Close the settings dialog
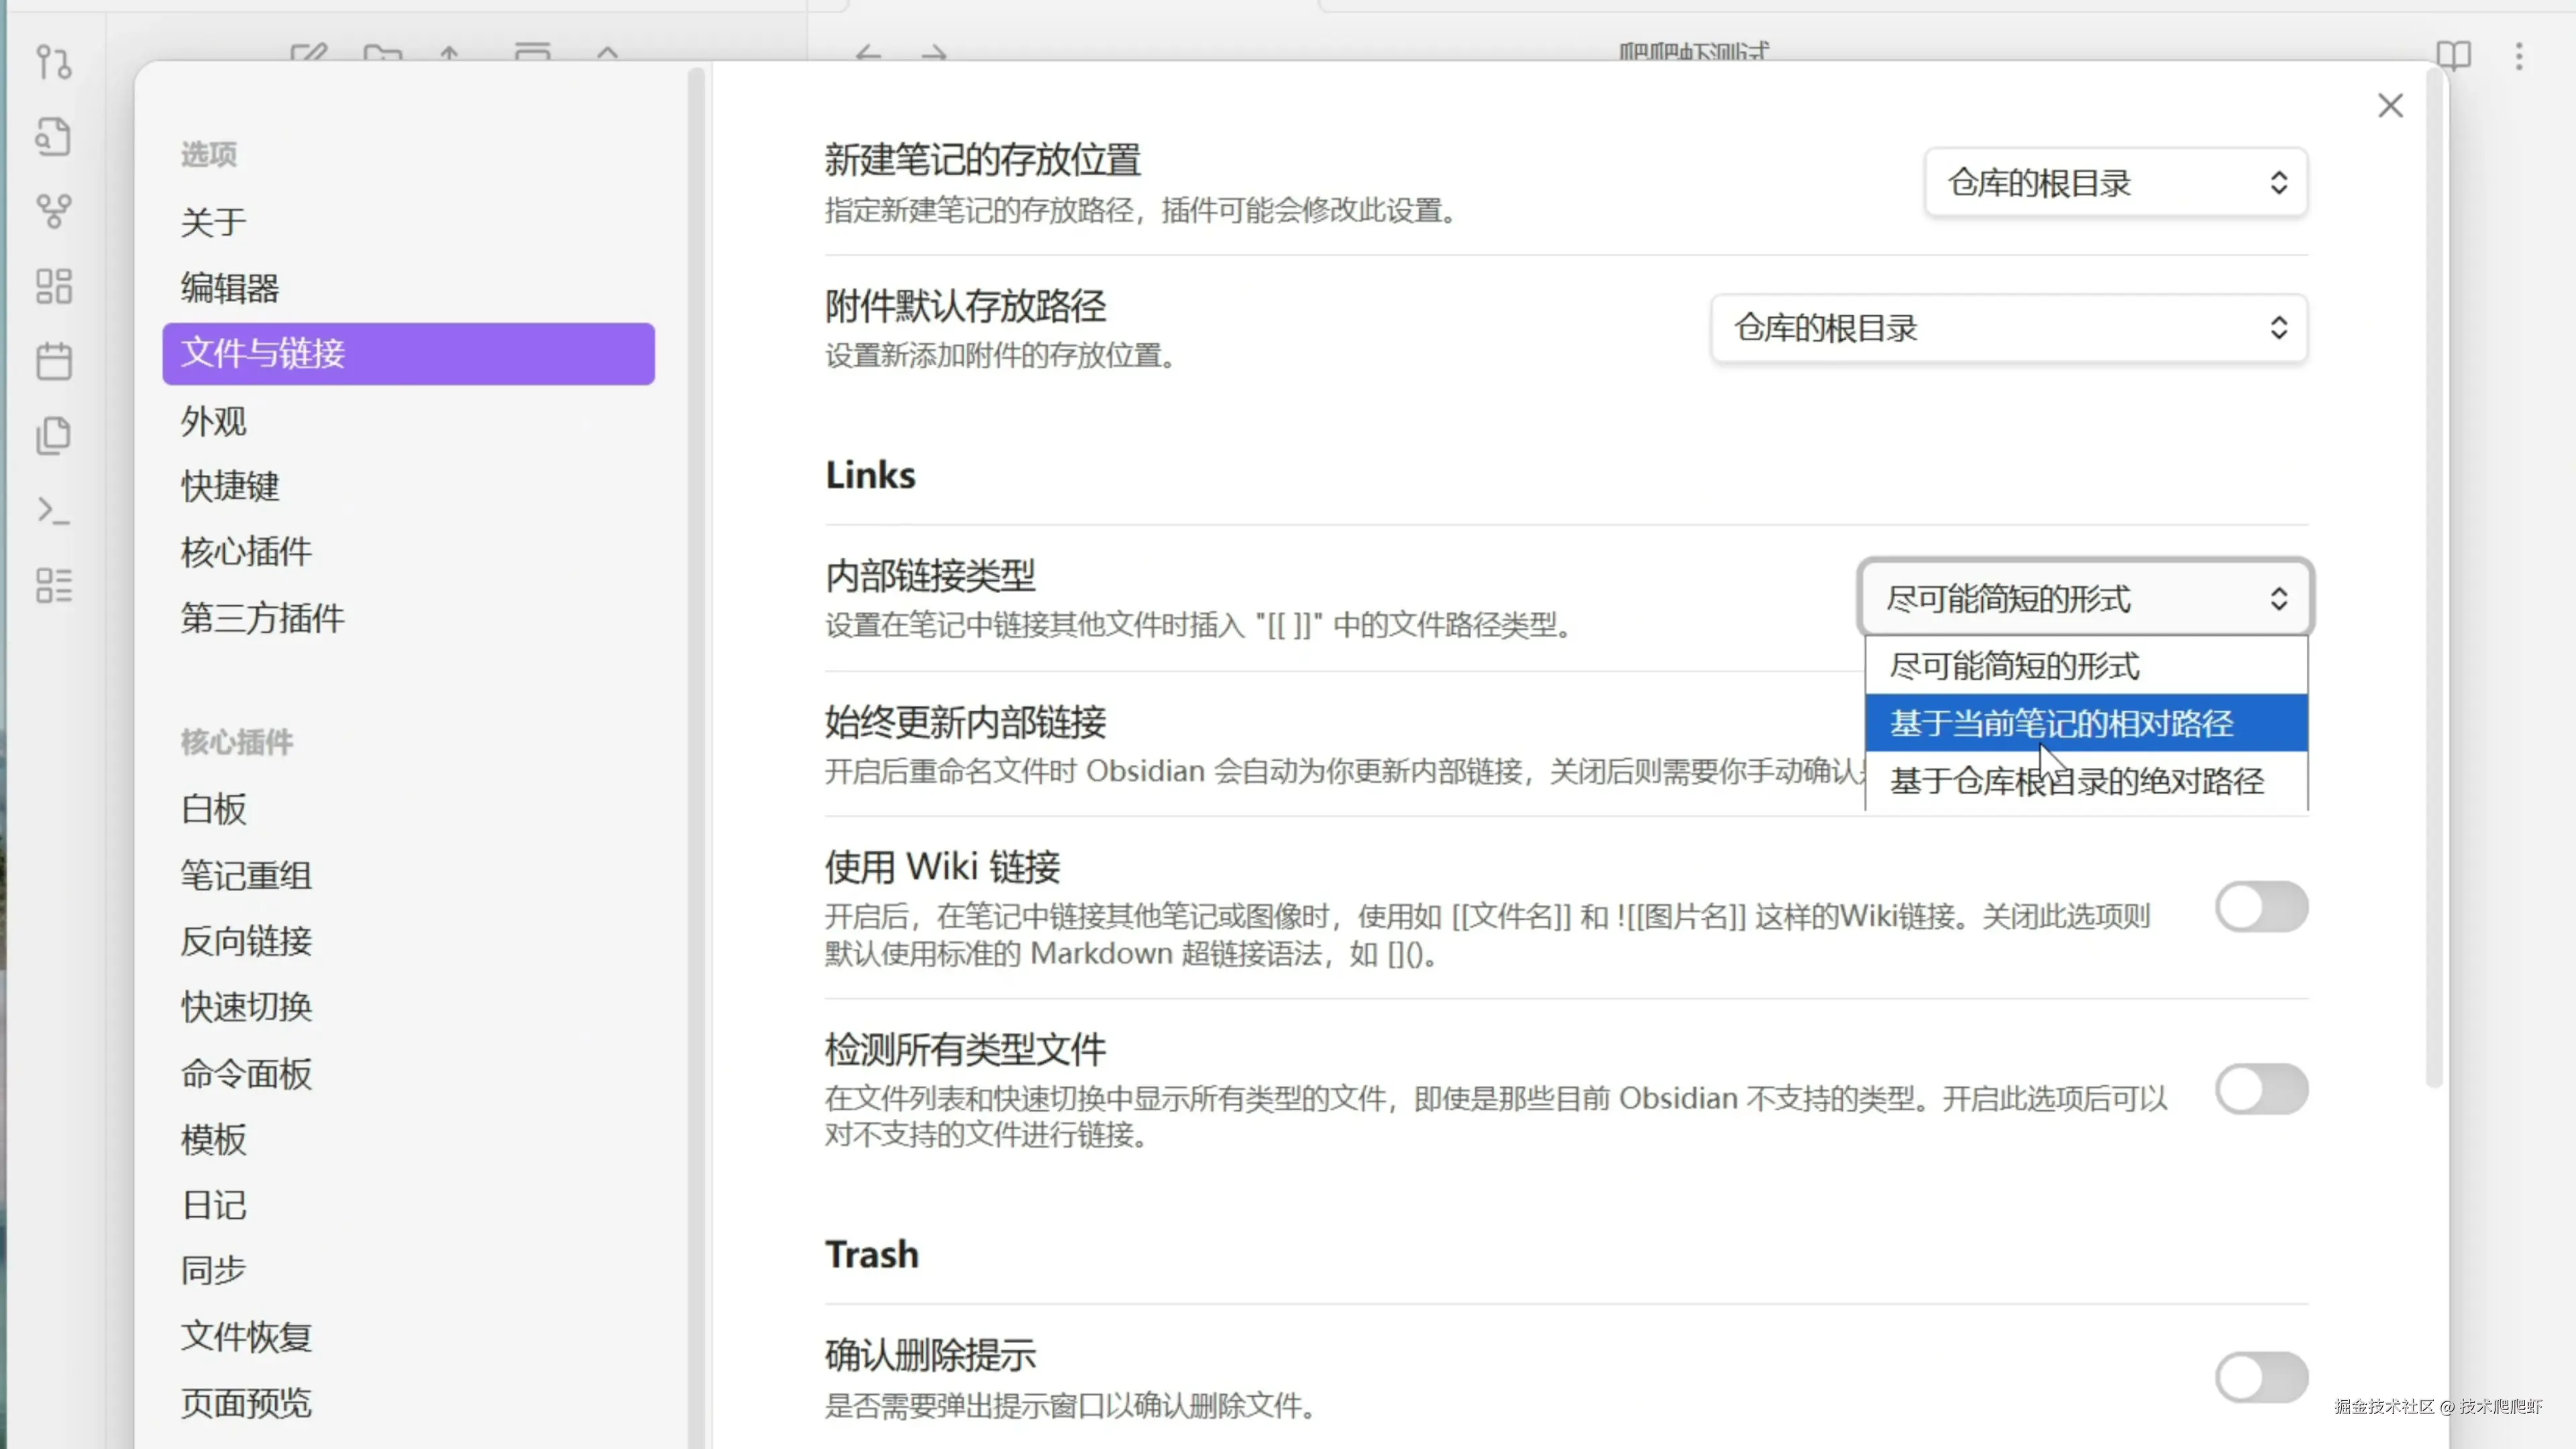 [x=2390, y=106]
